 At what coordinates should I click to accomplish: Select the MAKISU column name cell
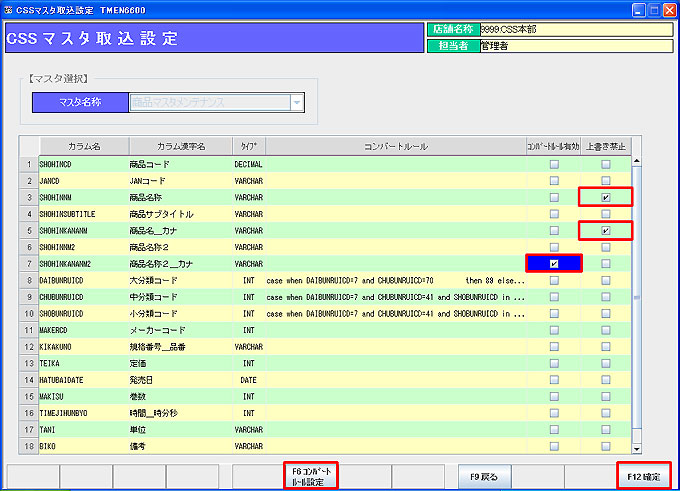tap(84, 396)
